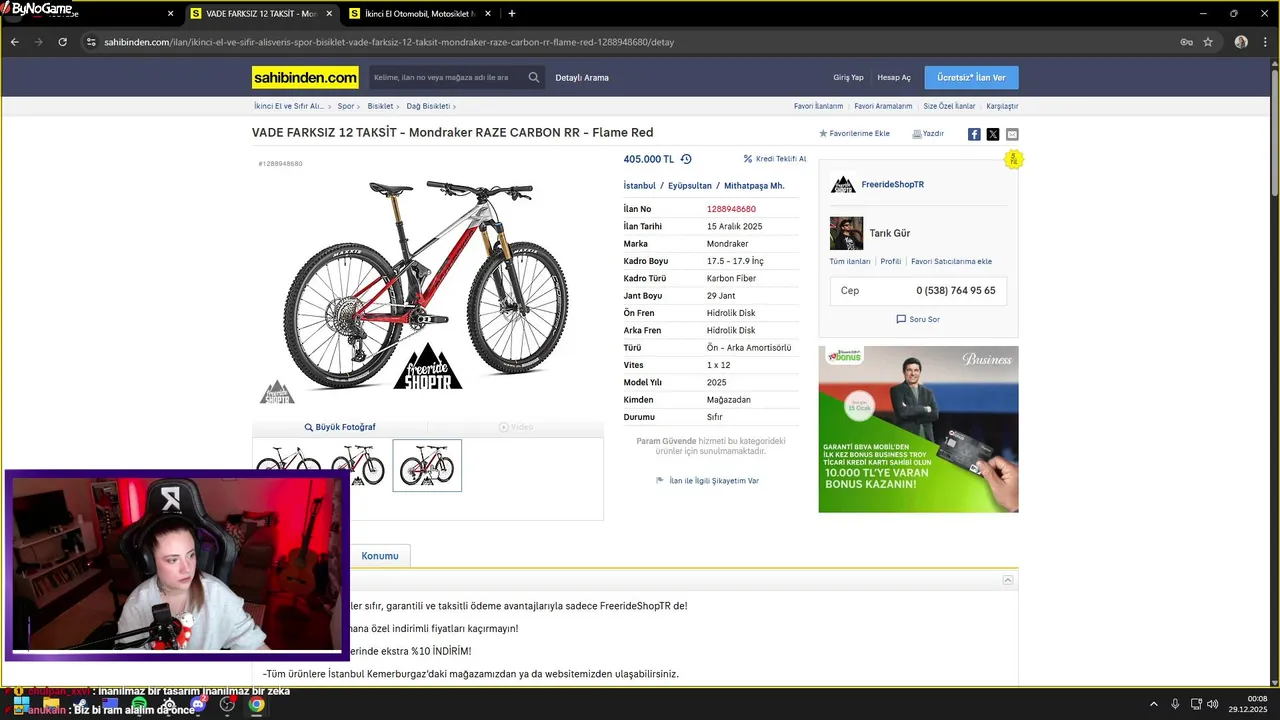The image size is (1280, 720).
Task: Open Size Özel İlanlar
Action: click(949, 106)
